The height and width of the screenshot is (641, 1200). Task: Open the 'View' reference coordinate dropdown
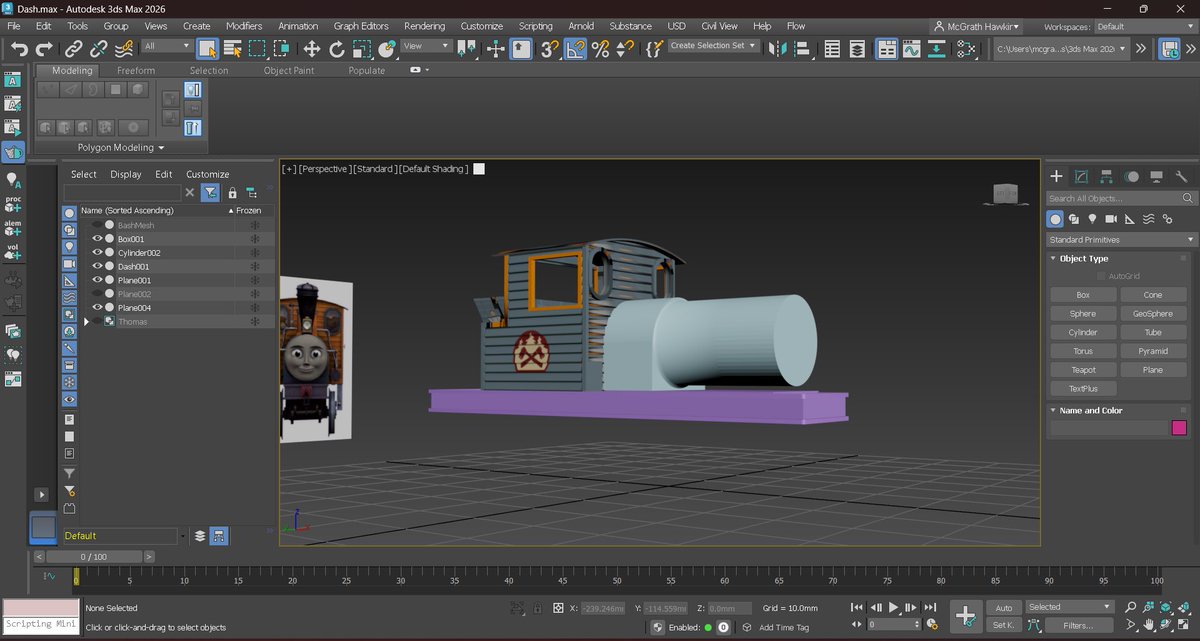pos(426,46)
